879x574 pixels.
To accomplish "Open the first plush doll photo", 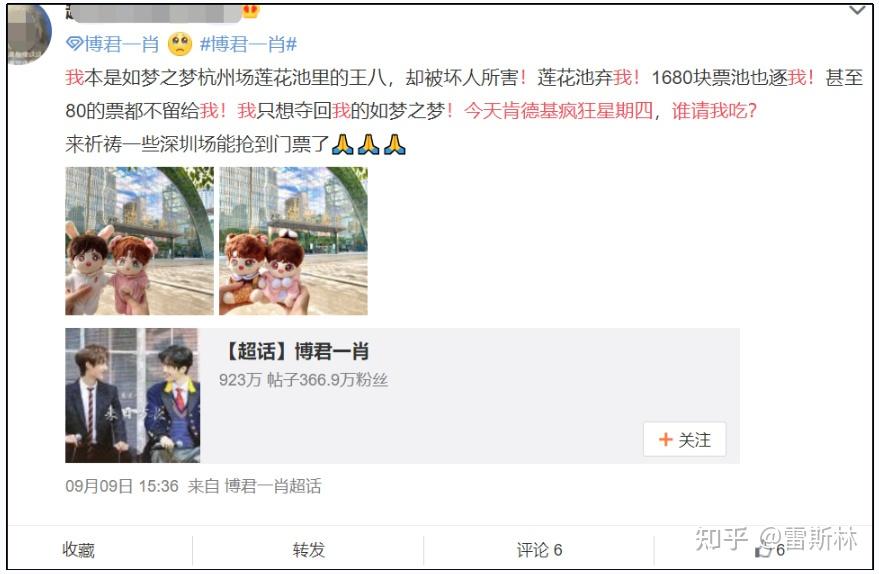I will pyautogui.click(x=140, y=241).
